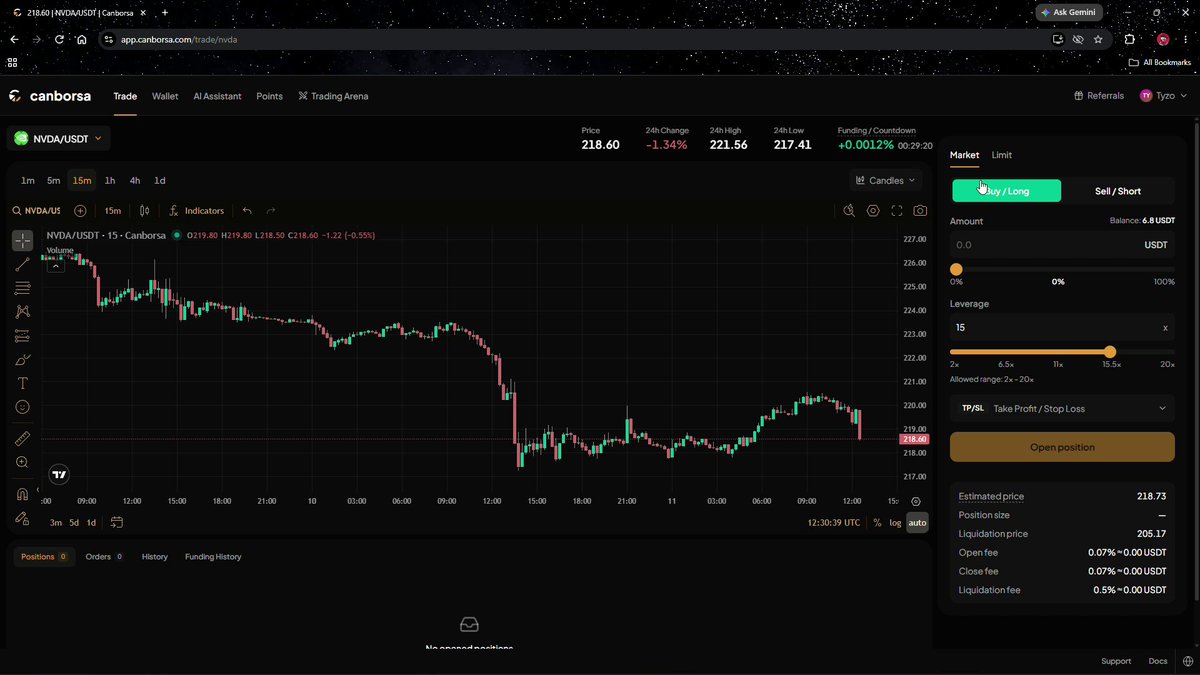Screen dimensions: 1200x675
Task: Toggle auto scale on chart
Action: pos(917,522)
